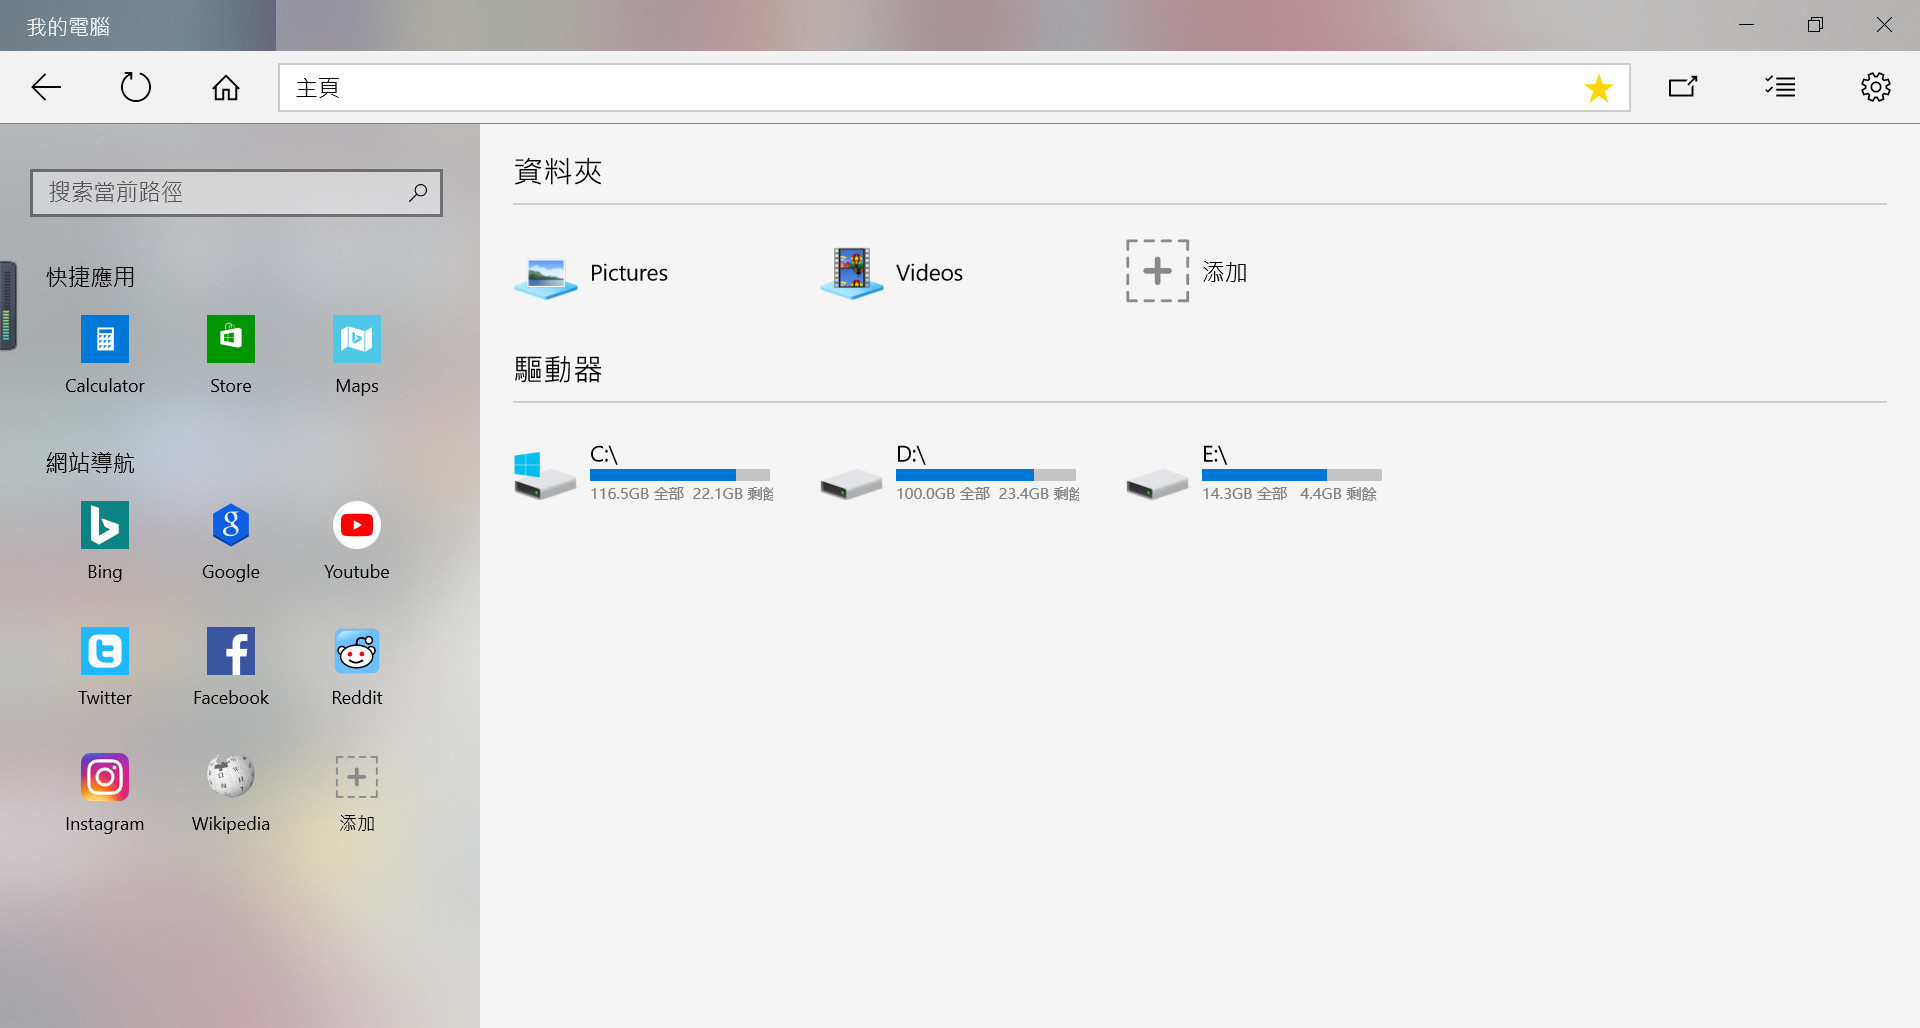Image resolution: width=1920 pixels, height=1028 pixels.
Task: Open the Store app shortcut
Action: (x=231, y=356)
